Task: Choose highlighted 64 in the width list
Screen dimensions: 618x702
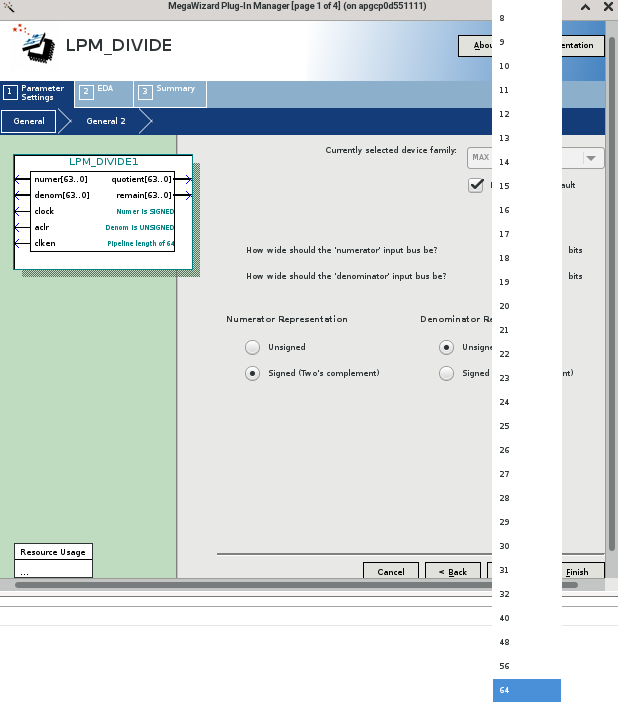Action: 527,690
